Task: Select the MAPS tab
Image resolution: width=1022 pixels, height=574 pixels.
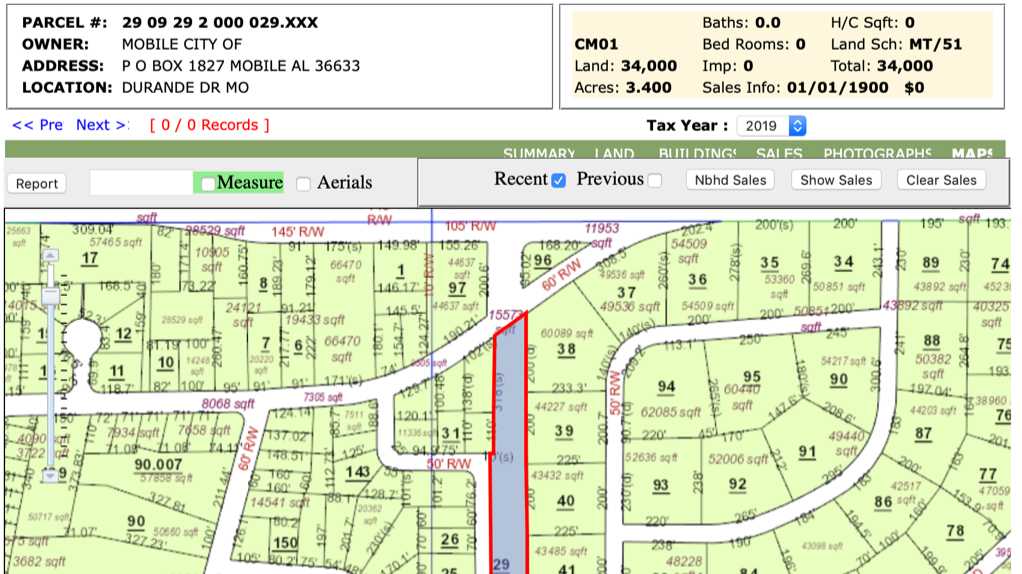Action: (972, 154)
